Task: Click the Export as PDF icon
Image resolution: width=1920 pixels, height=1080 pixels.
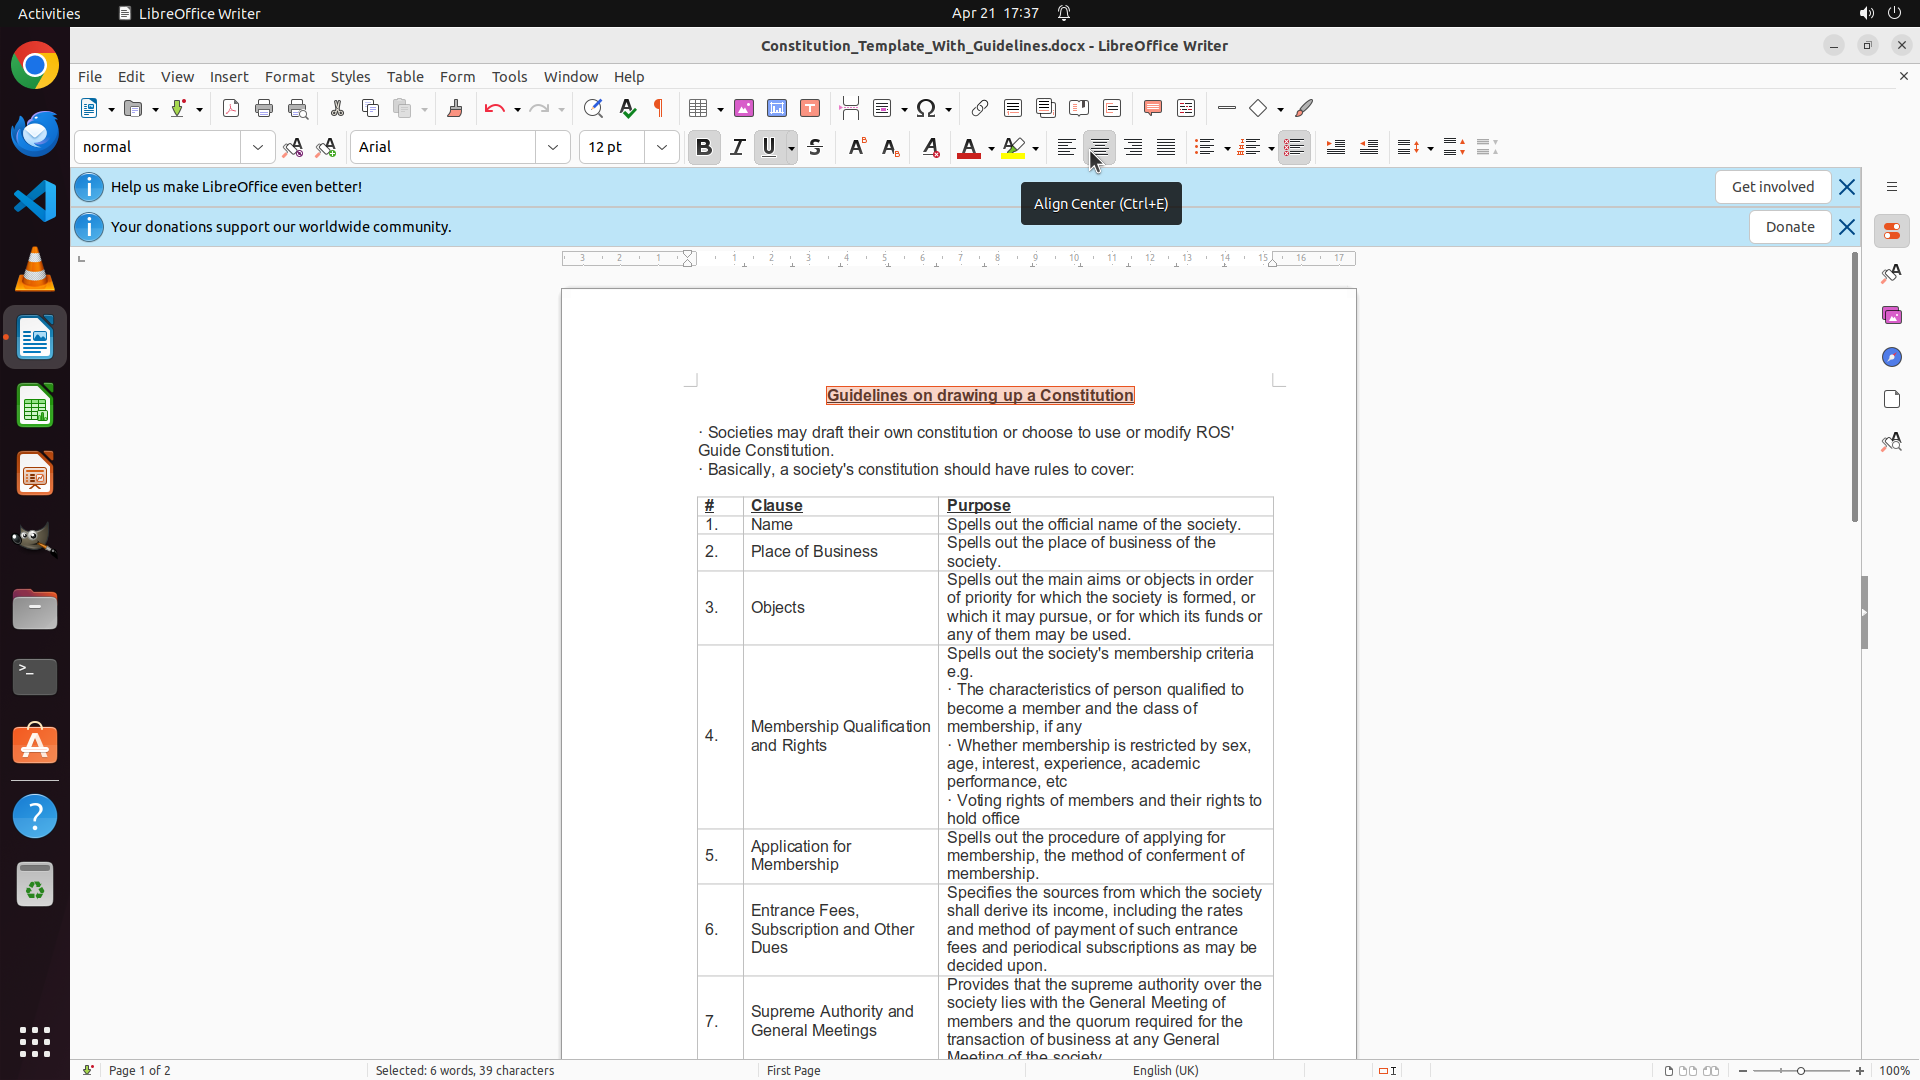Action: click(x=231, y=108)
